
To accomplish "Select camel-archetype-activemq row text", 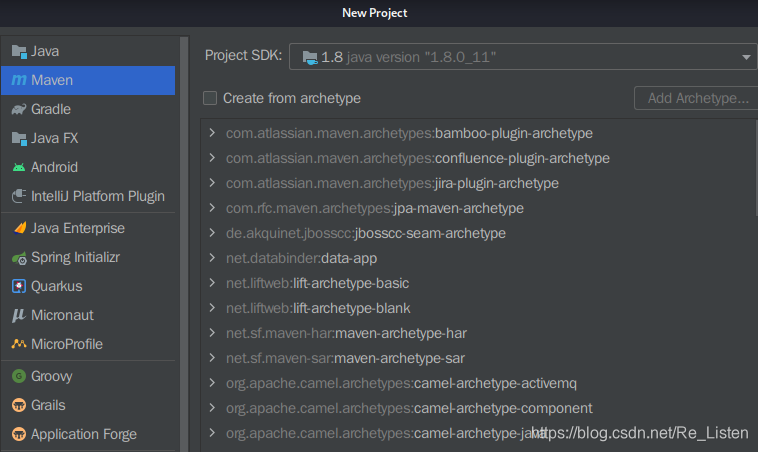I will [x=401, y=383].
